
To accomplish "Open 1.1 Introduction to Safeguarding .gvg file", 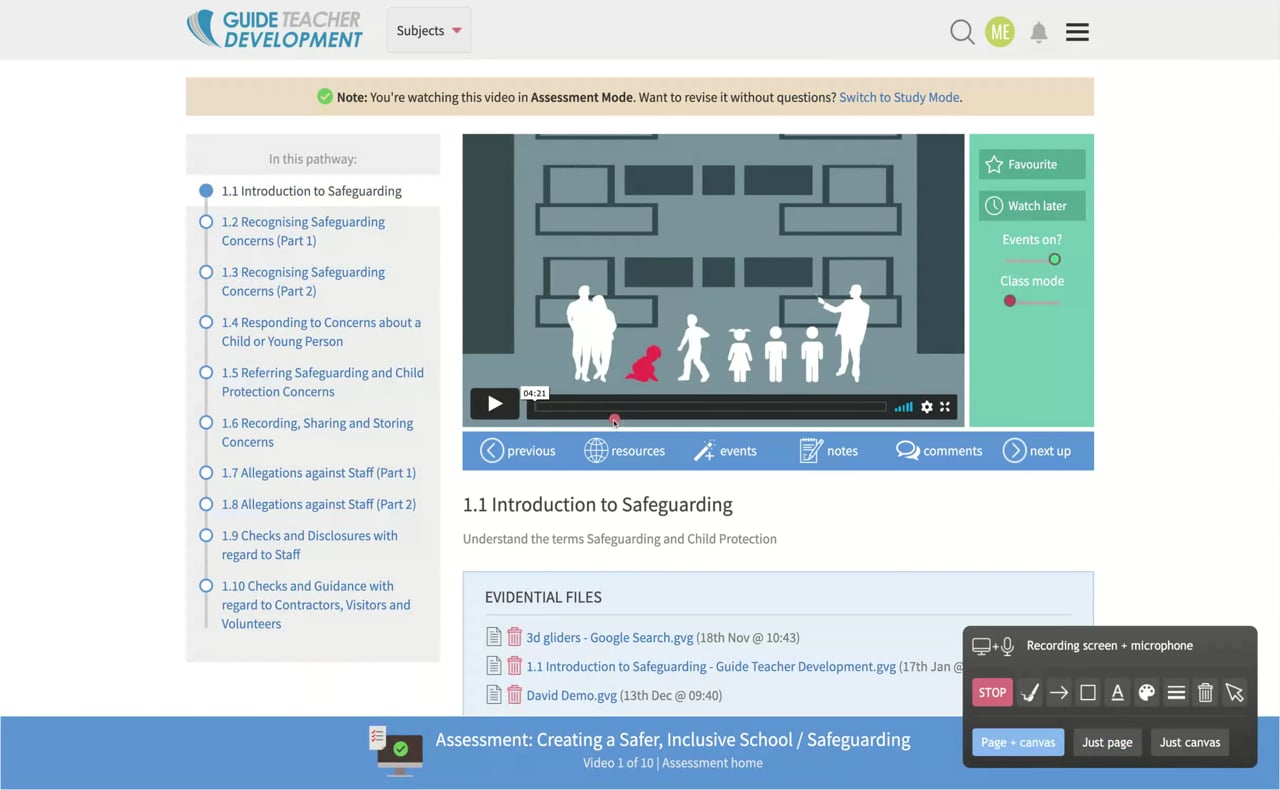I will [711, 666].
